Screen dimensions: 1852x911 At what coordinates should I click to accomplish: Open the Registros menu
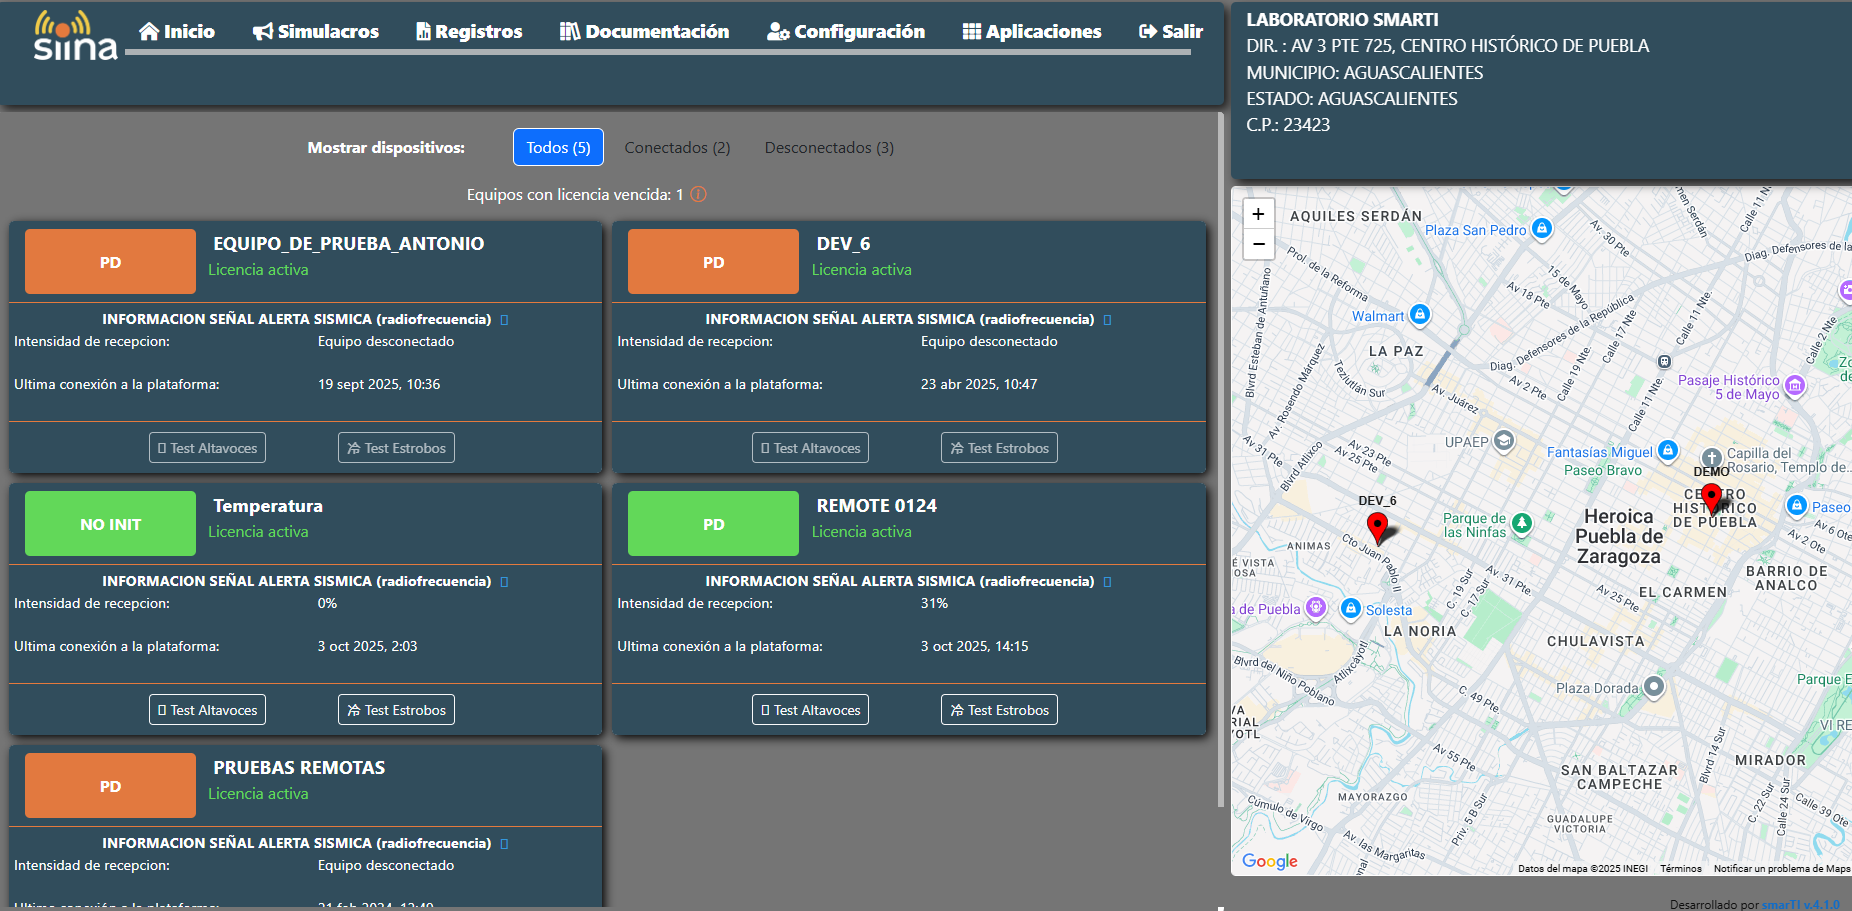tap(469, 32)
